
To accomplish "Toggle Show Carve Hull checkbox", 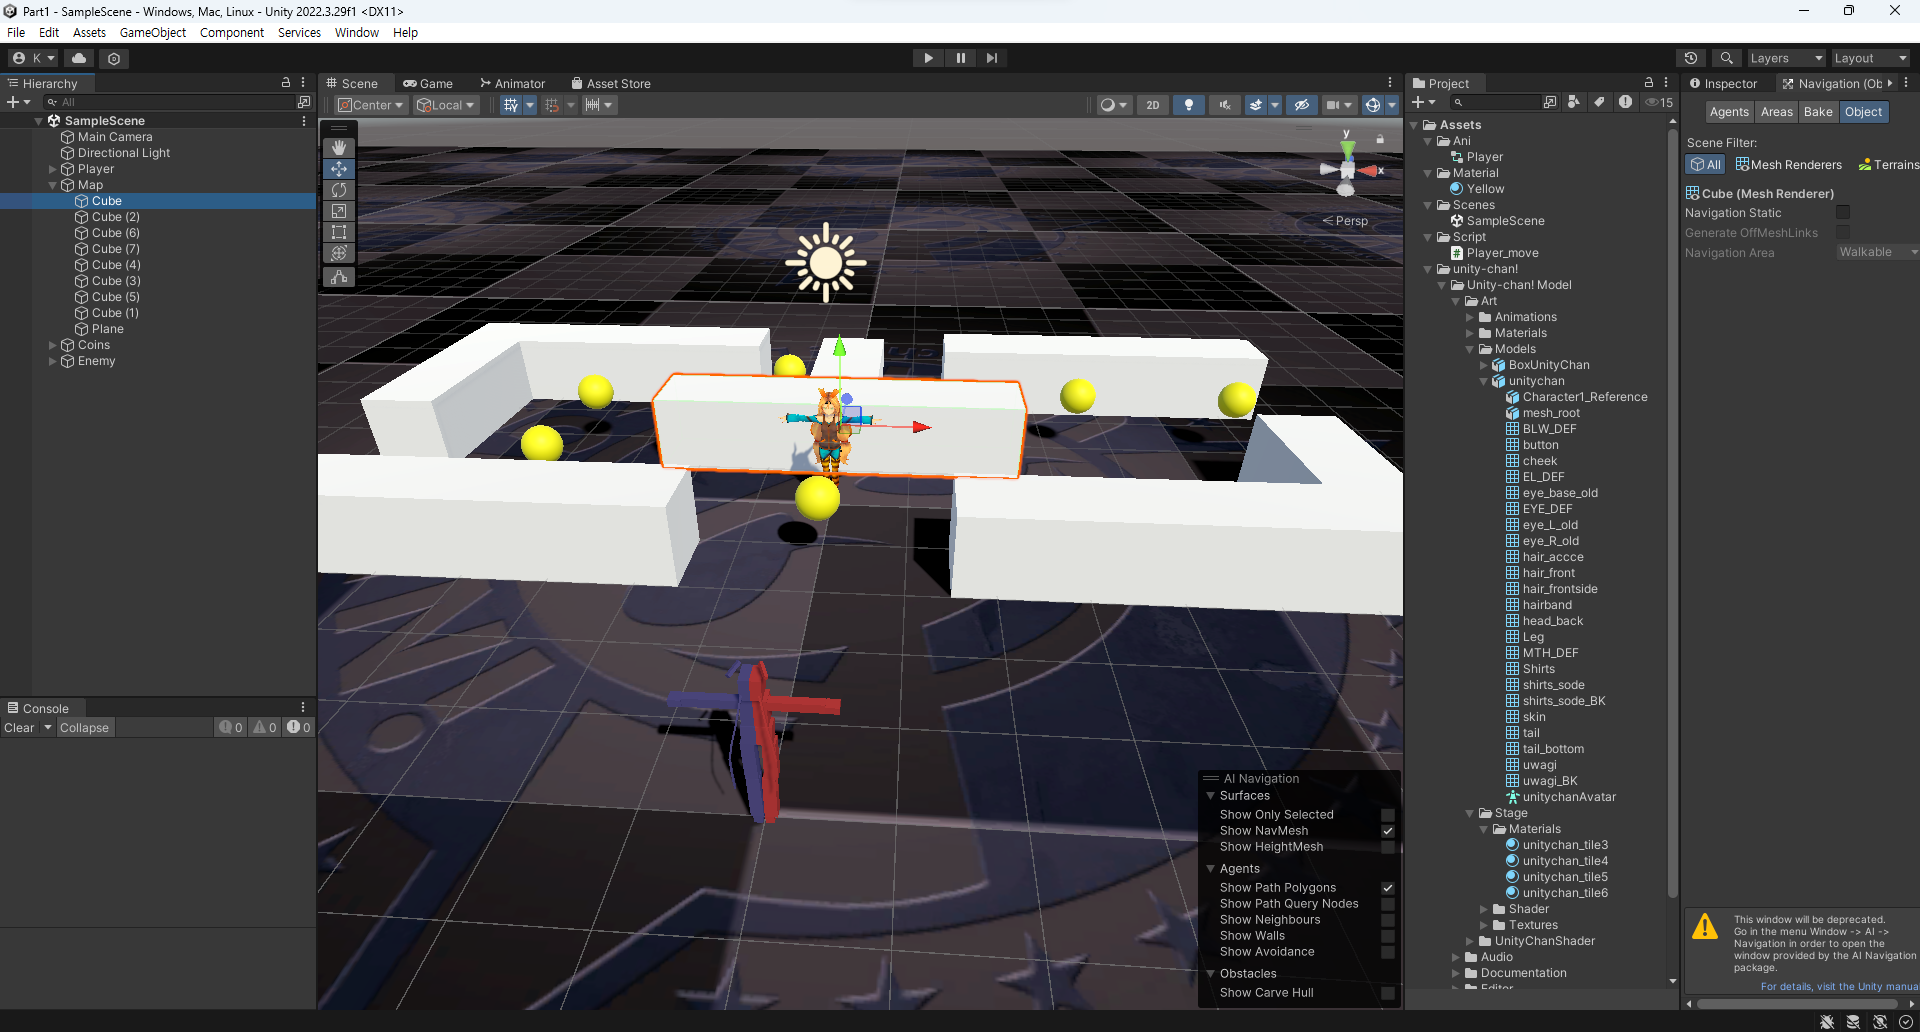I will click(x=1388, y=993).
